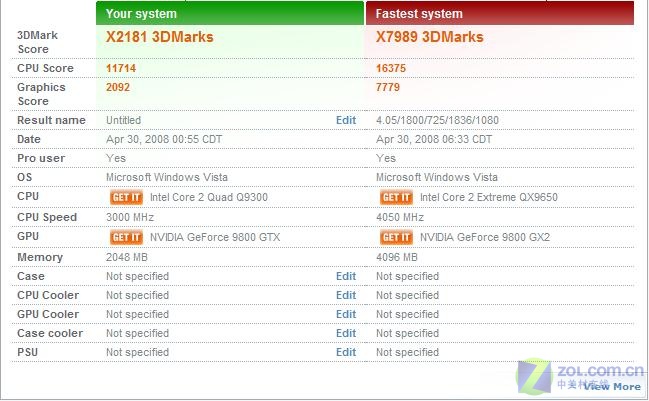Screen dimensions: 649x401
Task: Click the 3DMark Score row label
Action: [37, 42]
